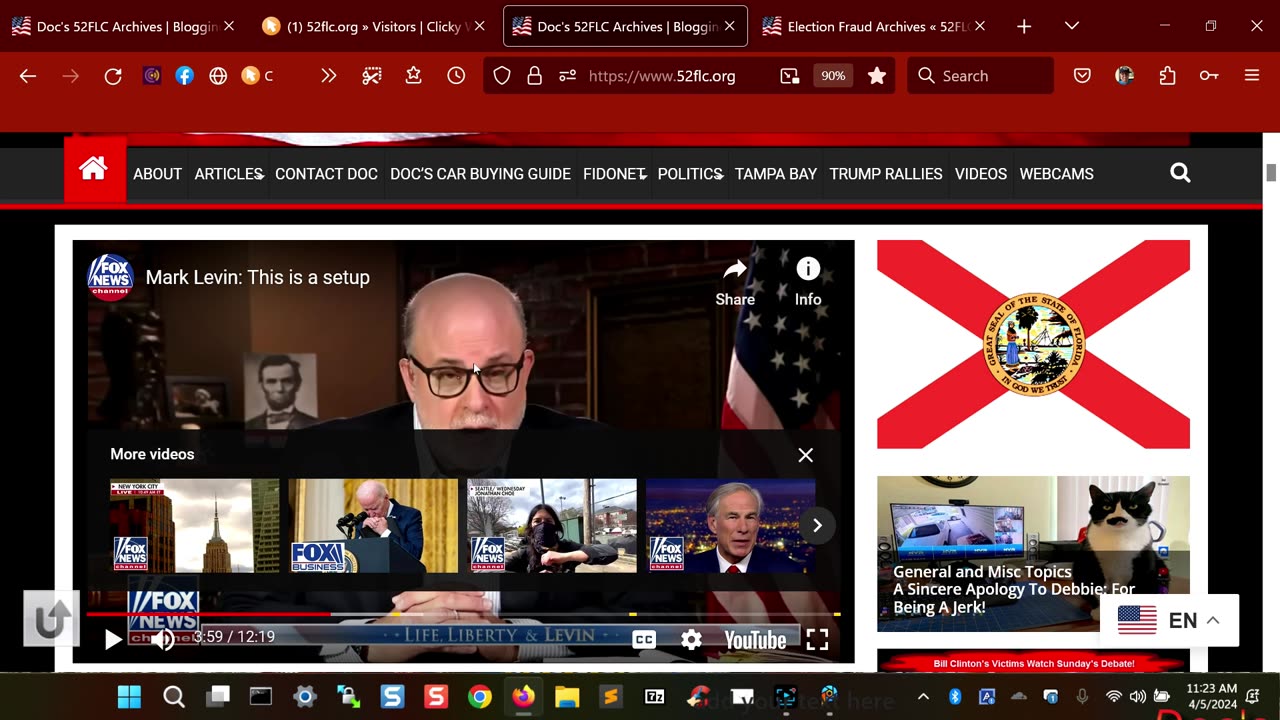1280x720 pixels.
Task: Go back to the previous page
Action: (28, 76)
